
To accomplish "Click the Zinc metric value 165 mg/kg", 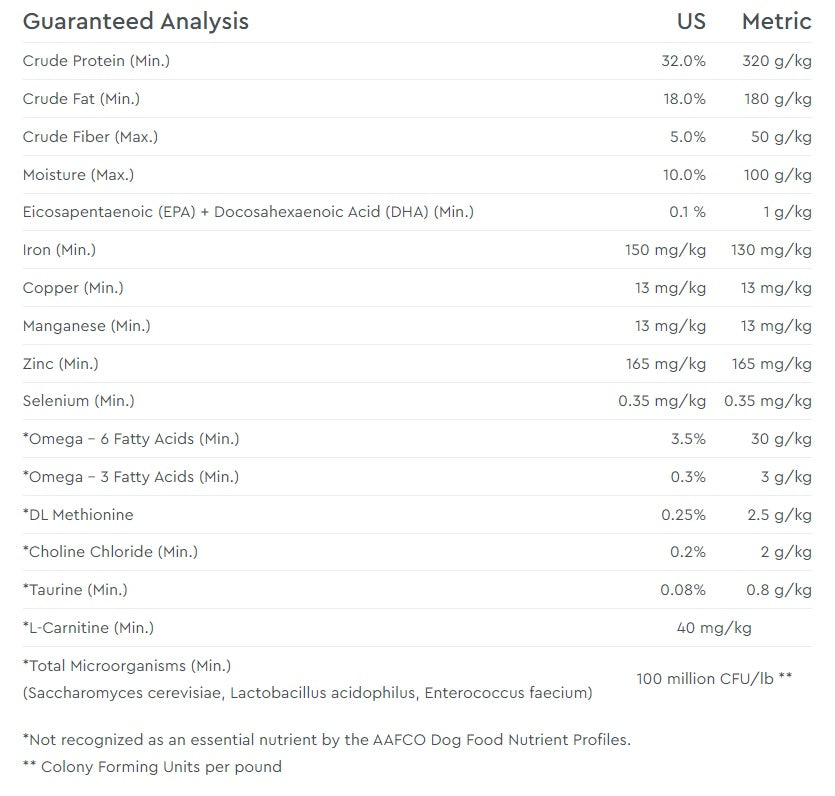I will (x=772, y=363).
